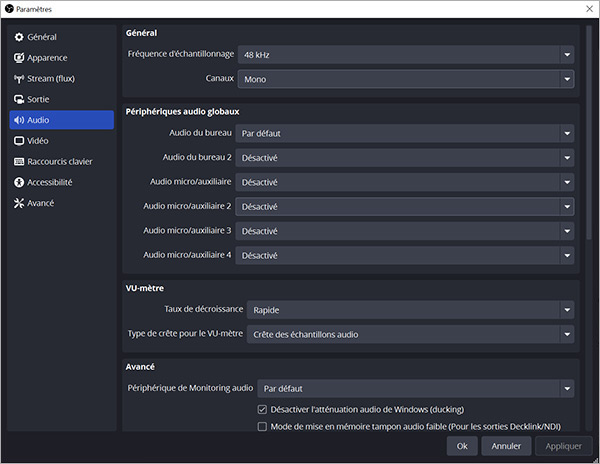Change the Taux de décroissance dropdown
The width and height of the screenshot is (600, 464).
410,310
